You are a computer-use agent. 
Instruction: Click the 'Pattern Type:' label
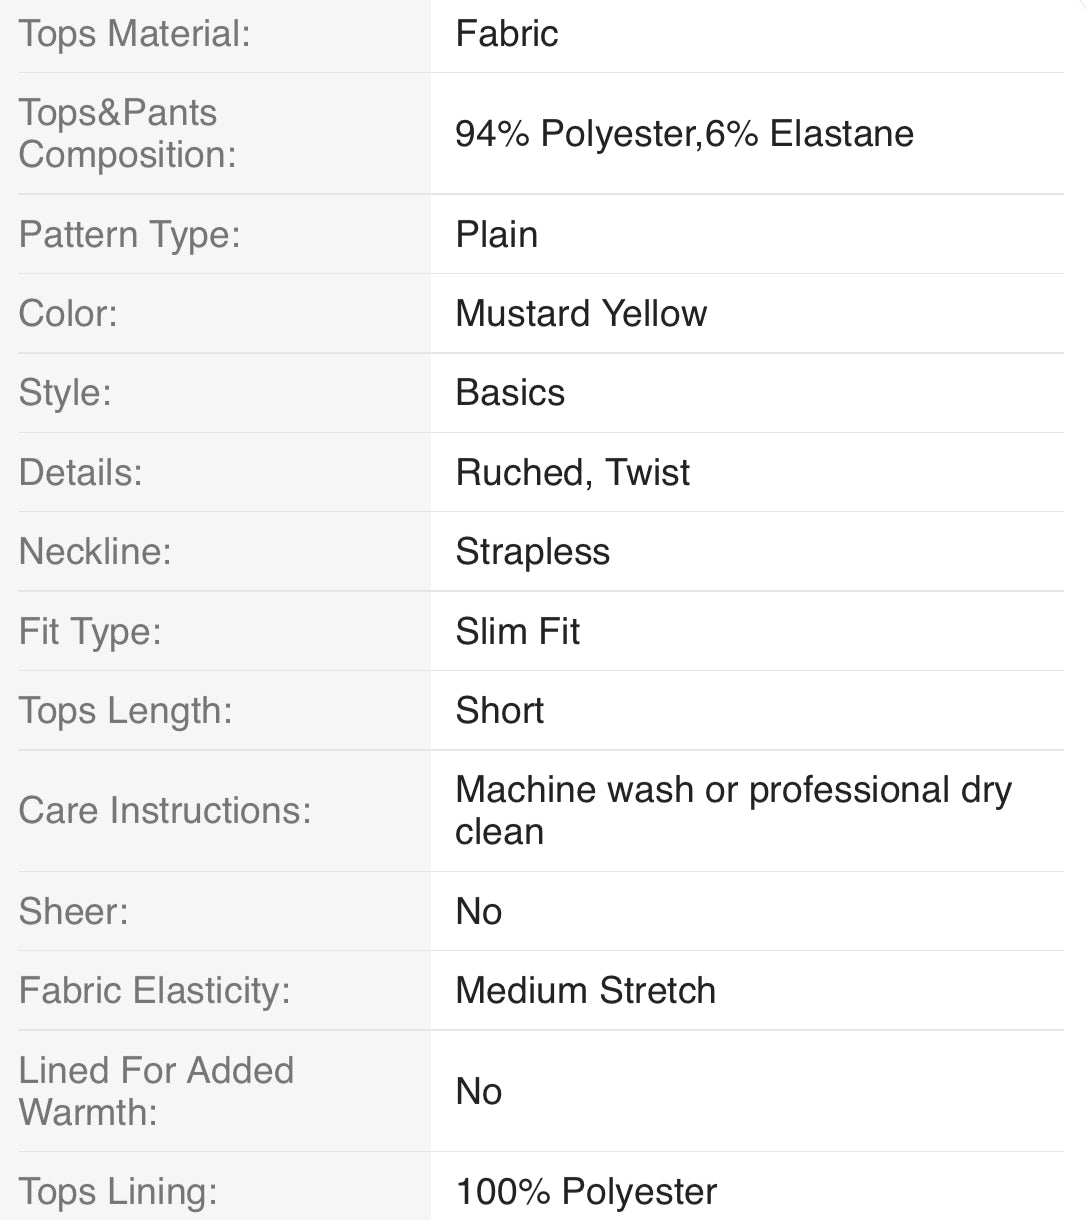pos(129,235)
